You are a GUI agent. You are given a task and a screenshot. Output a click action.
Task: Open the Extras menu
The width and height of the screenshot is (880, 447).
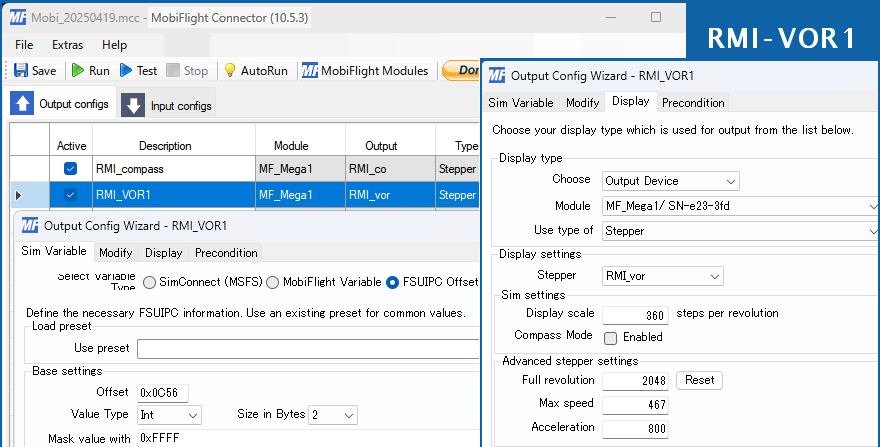pos(67,45)
